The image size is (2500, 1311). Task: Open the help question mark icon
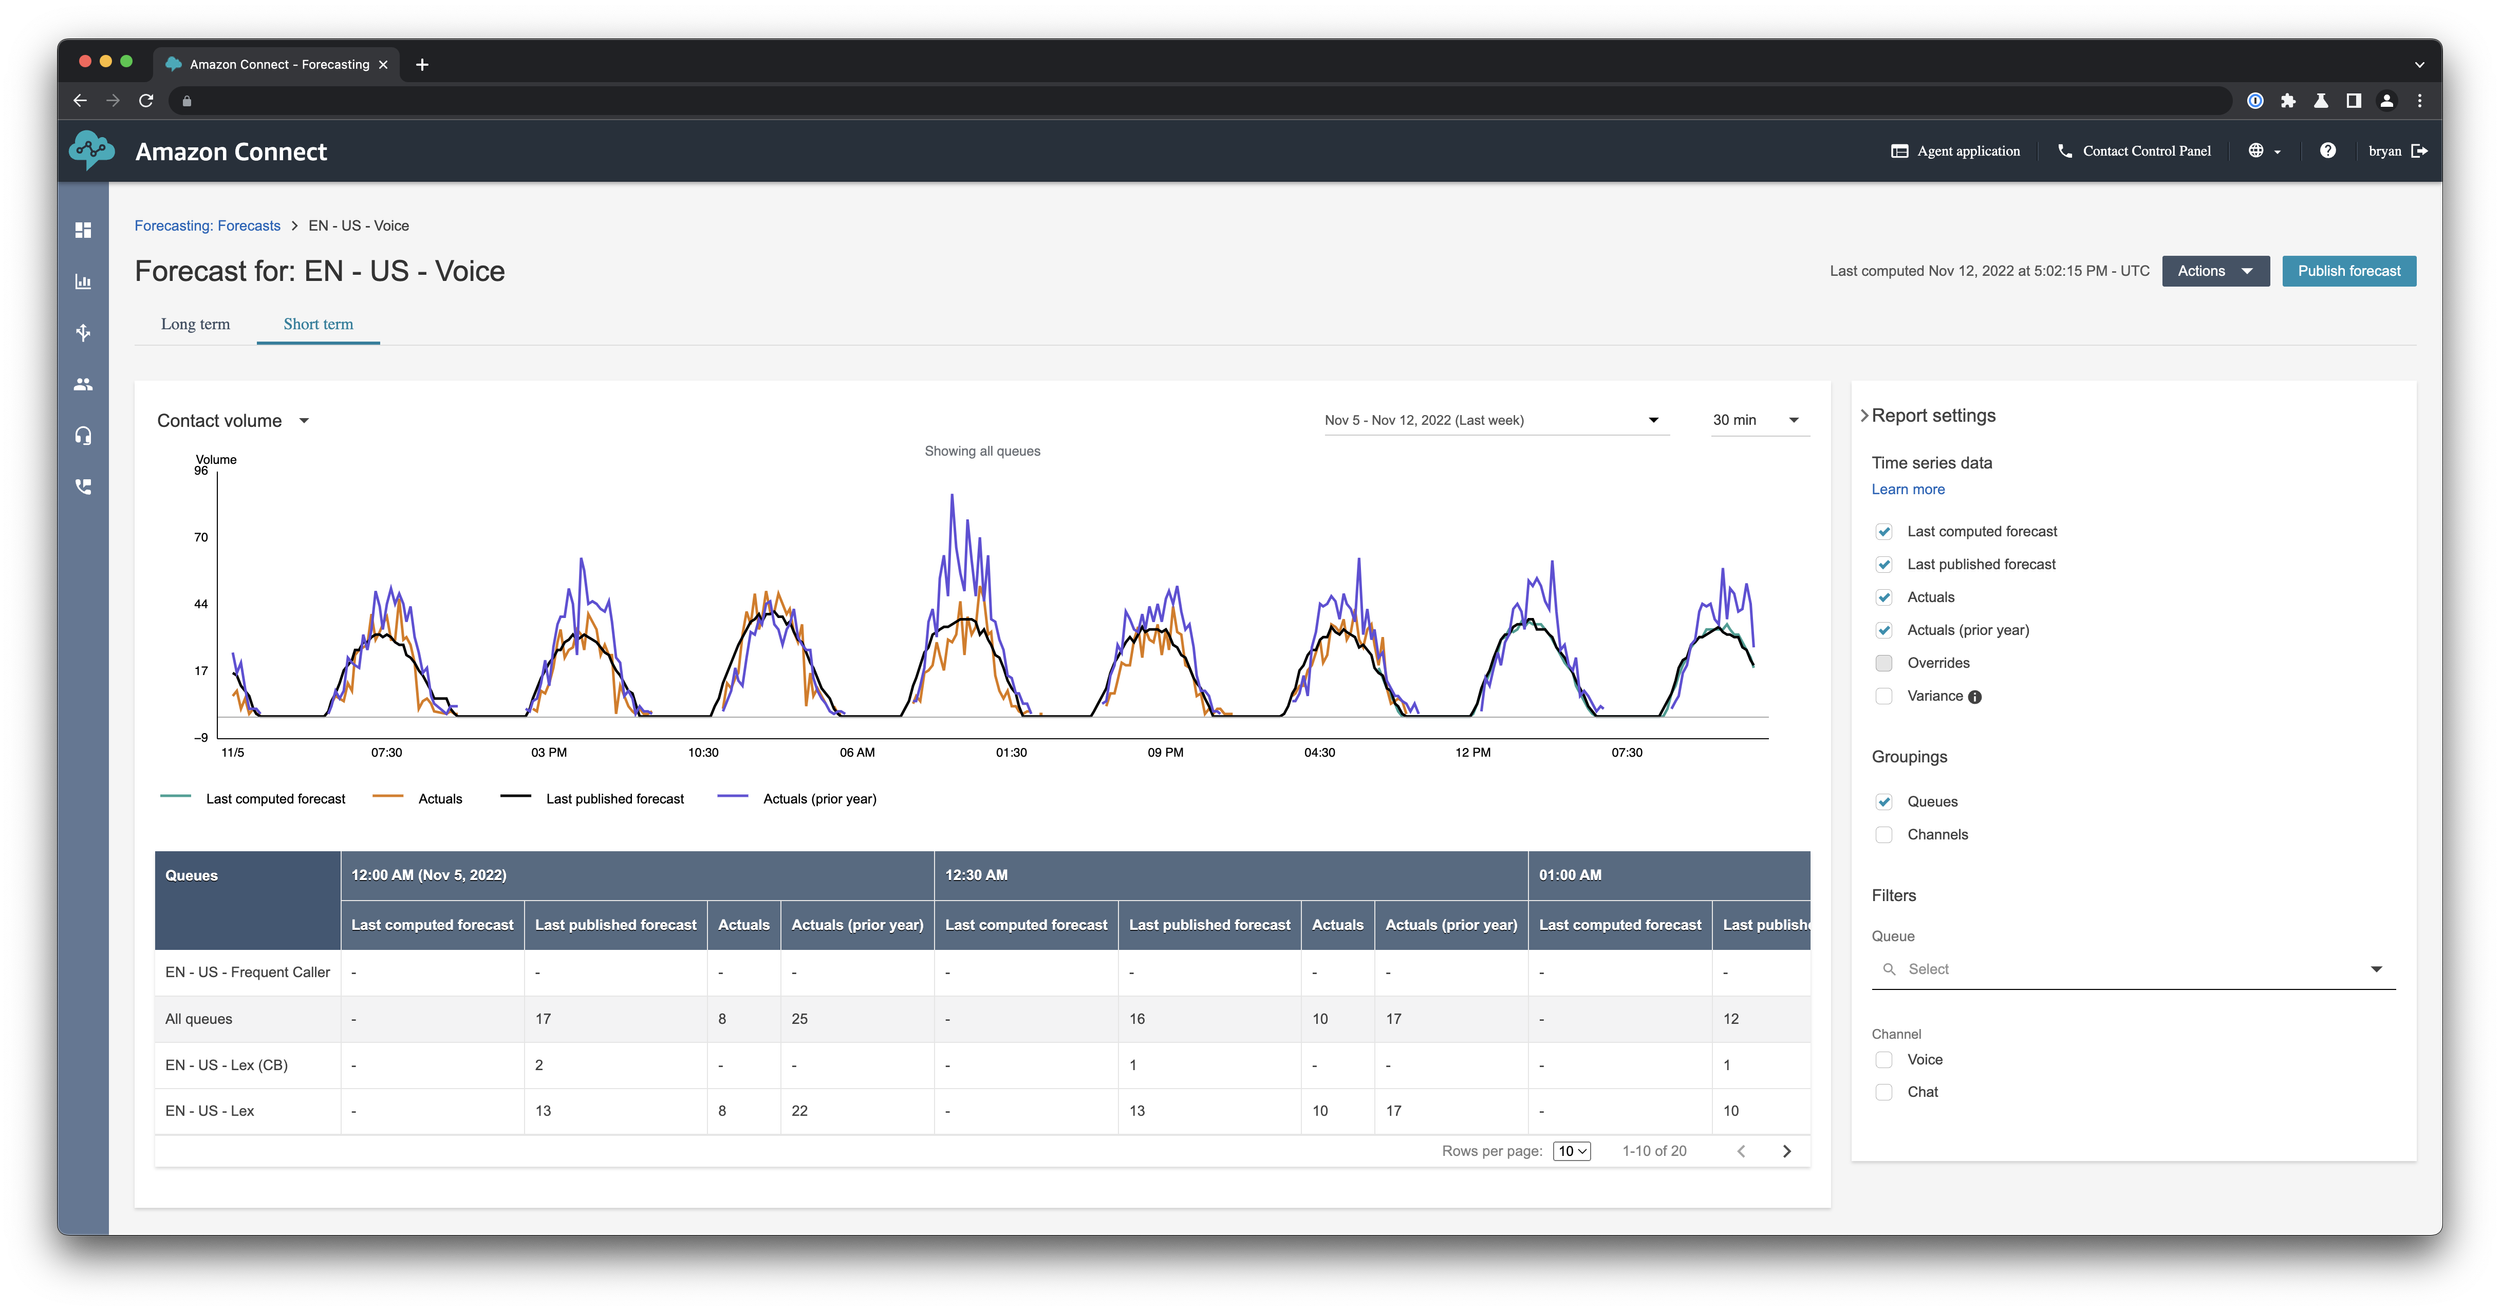click(x=2327, y=151)
